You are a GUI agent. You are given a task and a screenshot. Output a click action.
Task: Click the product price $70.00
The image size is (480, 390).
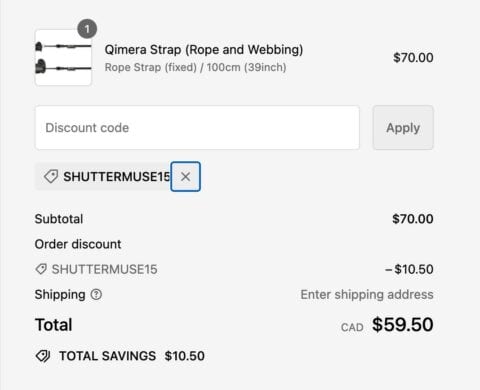(x=413, y=58)
